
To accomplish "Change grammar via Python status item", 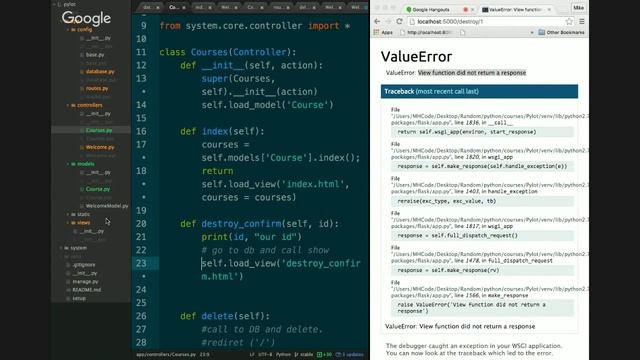I will pos(283,354).
